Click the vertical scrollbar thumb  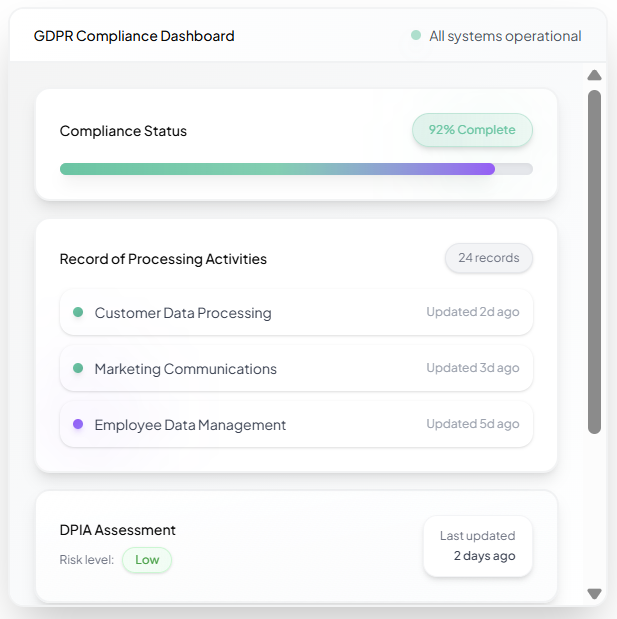click(594, 262)
